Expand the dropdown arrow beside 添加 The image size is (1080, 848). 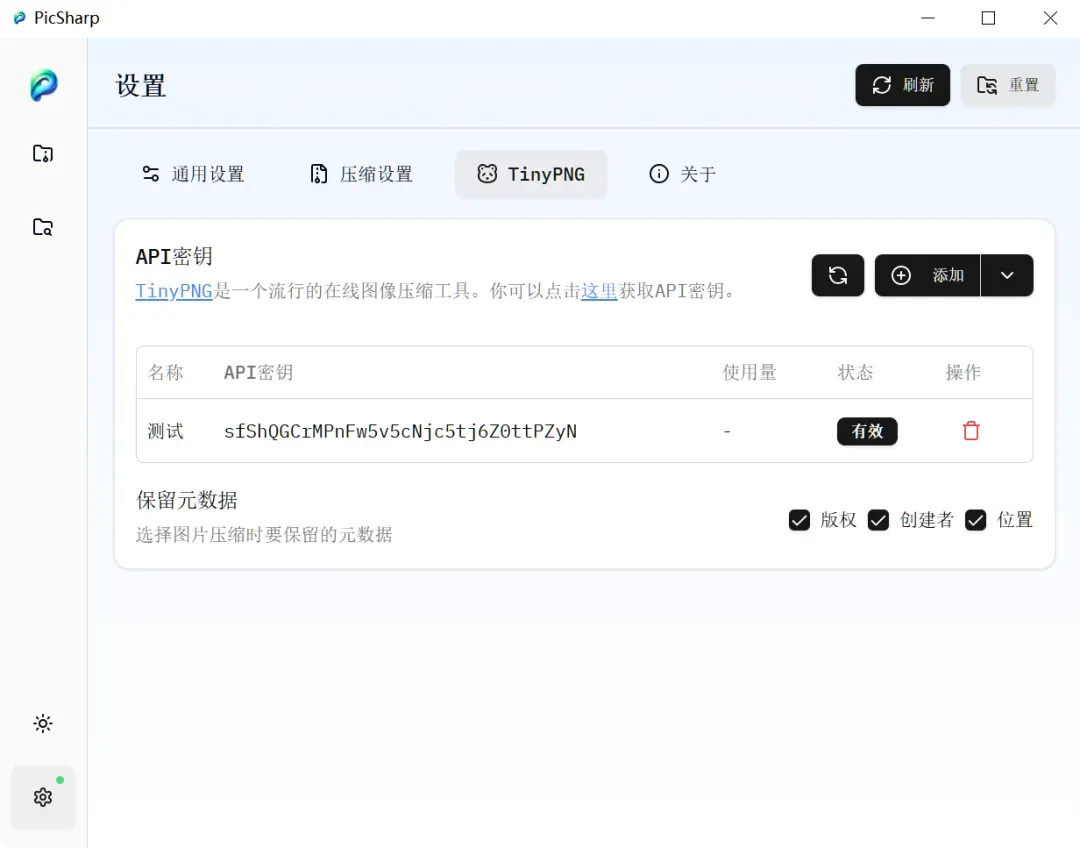click(1007, 276)
